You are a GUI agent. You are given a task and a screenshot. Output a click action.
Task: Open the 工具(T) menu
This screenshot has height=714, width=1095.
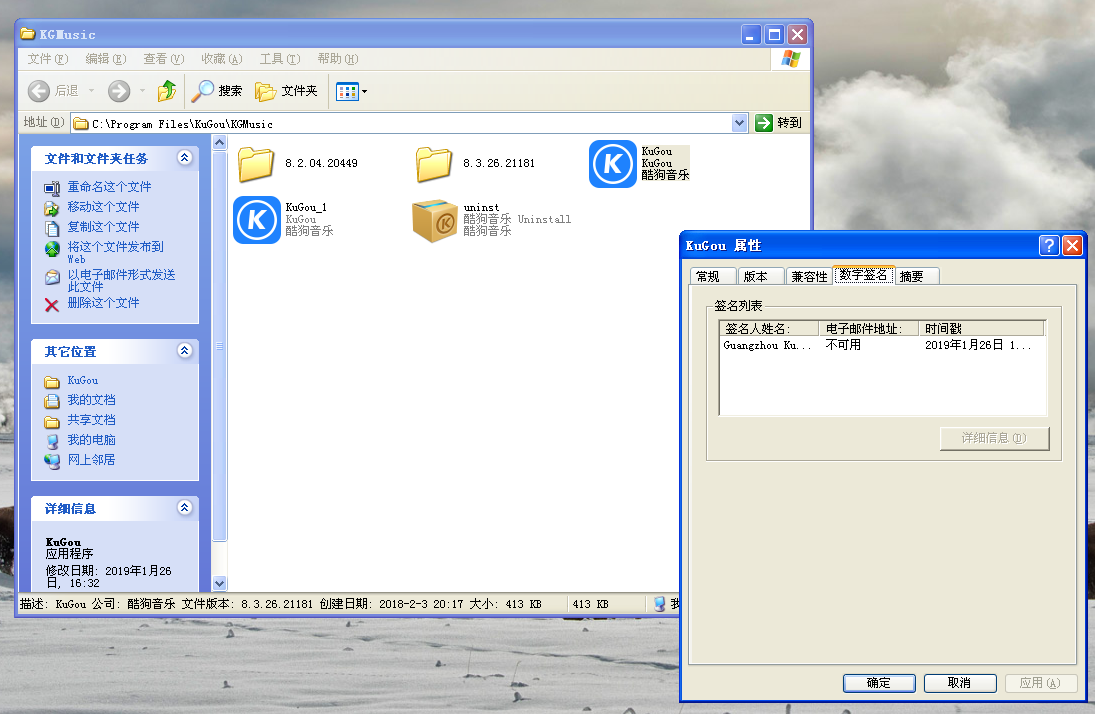279,59
